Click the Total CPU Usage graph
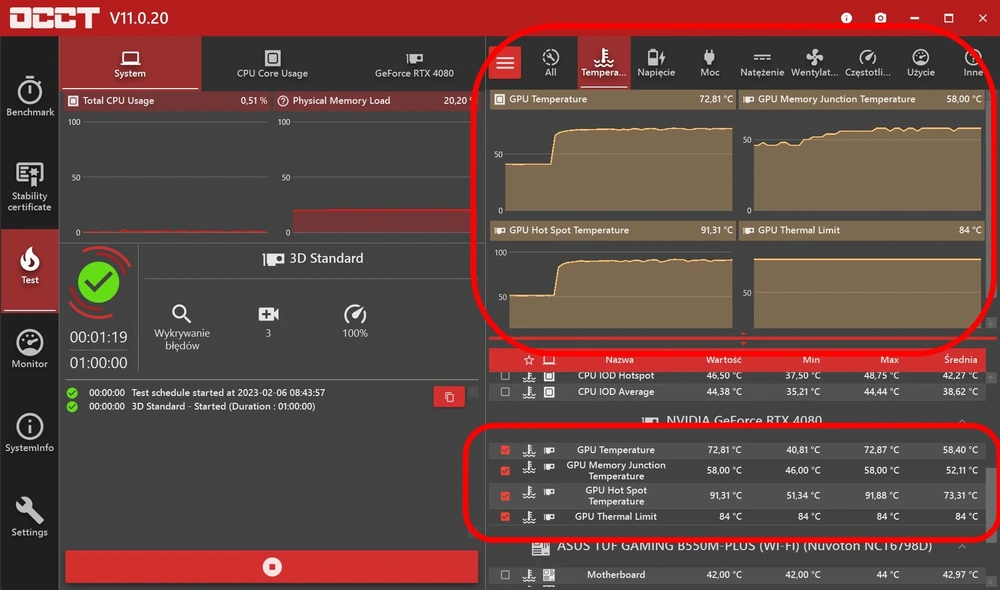The image size is (1000, 590). pos(167,175)
